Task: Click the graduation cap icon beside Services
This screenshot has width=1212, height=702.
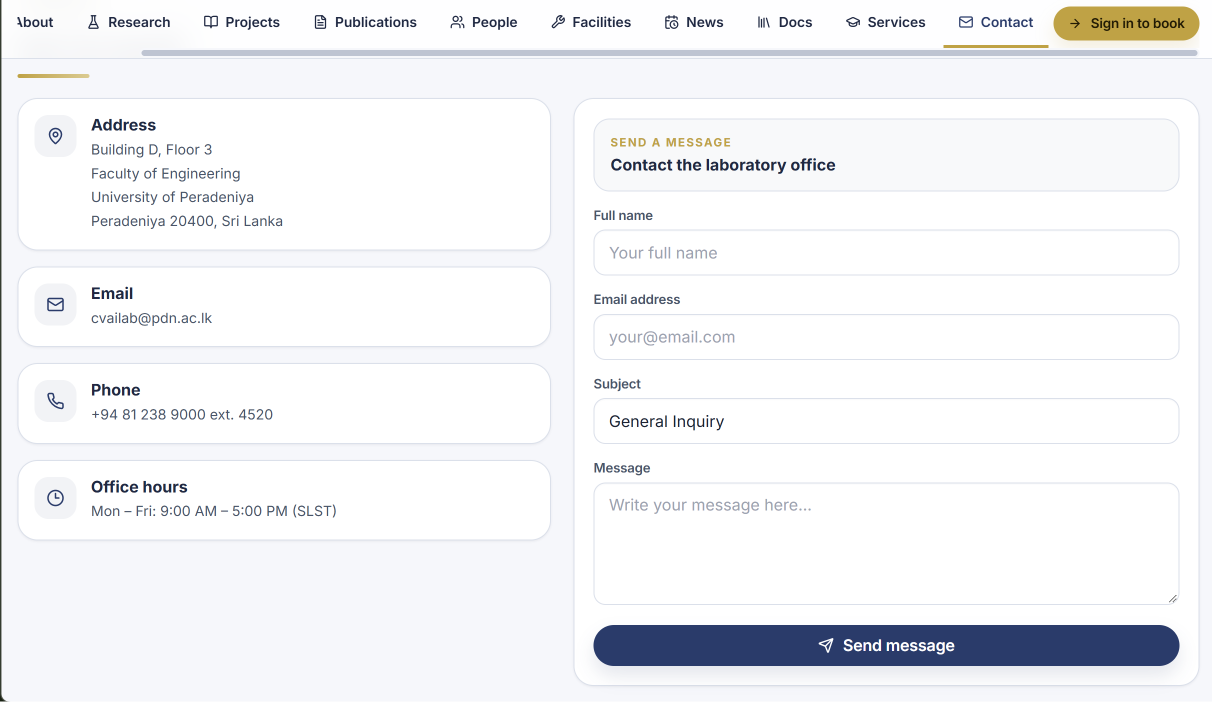Action: click(853, 22)
